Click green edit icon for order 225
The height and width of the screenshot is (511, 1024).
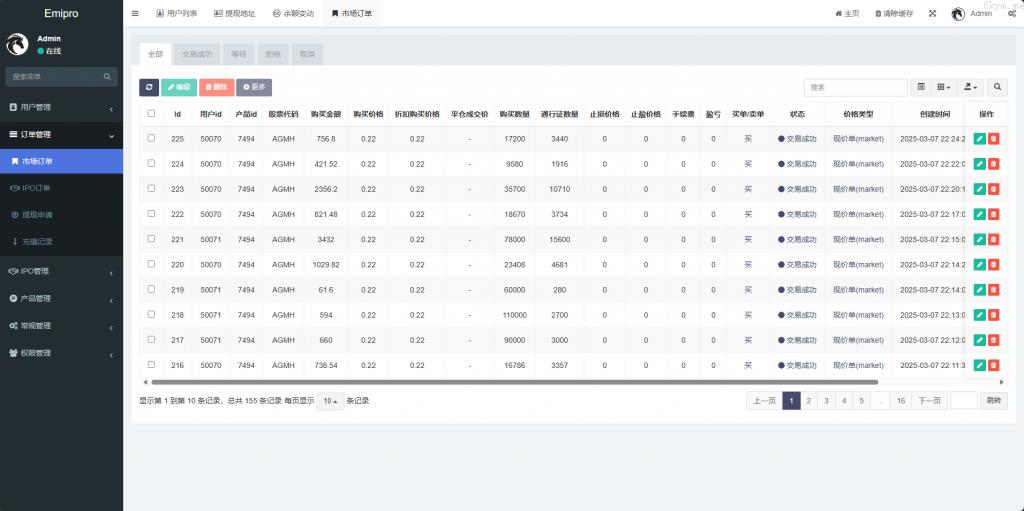pos(980,139)
